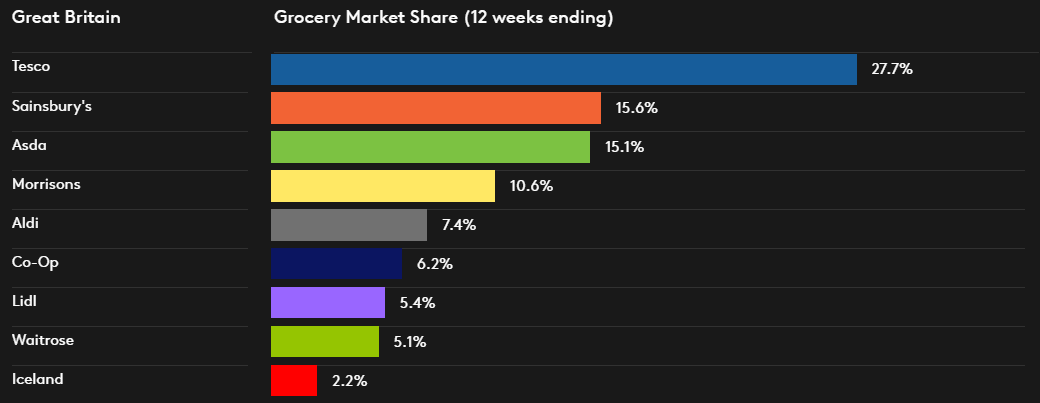Click the yellow Morrisons bar
This screenshot has height=403, width=1040.
click(x=382, y=186)
